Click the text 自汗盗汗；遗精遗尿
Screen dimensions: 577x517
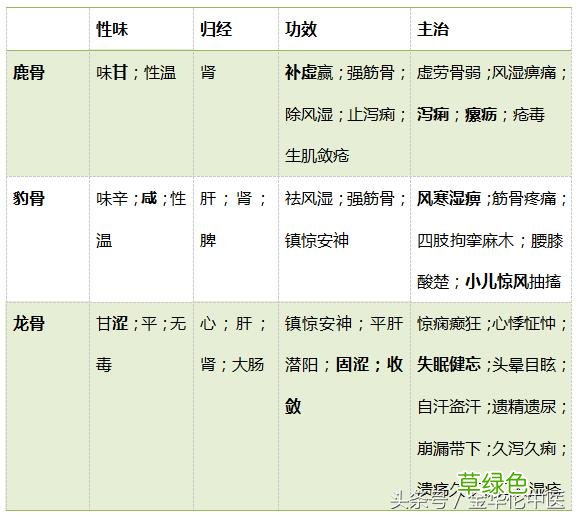tap(492, 407)
